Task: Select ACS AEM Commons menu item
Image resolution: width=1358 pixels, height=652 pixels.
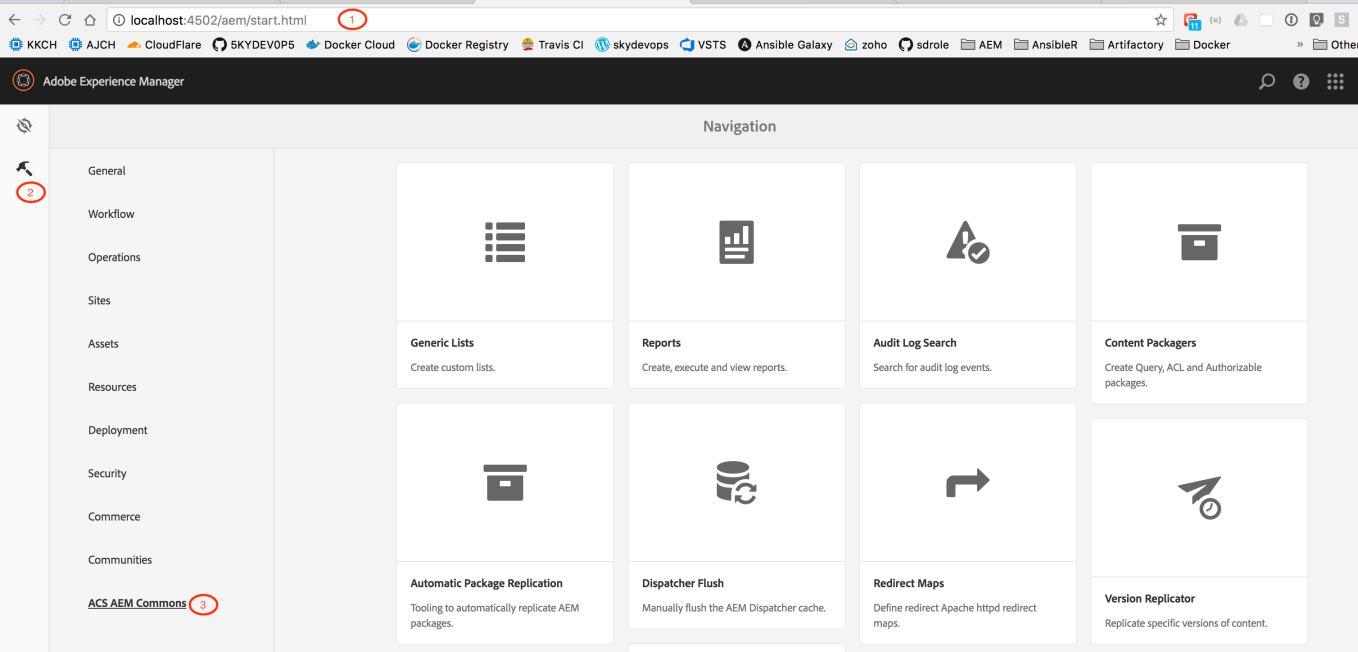Action: click(x=137, y=603)
